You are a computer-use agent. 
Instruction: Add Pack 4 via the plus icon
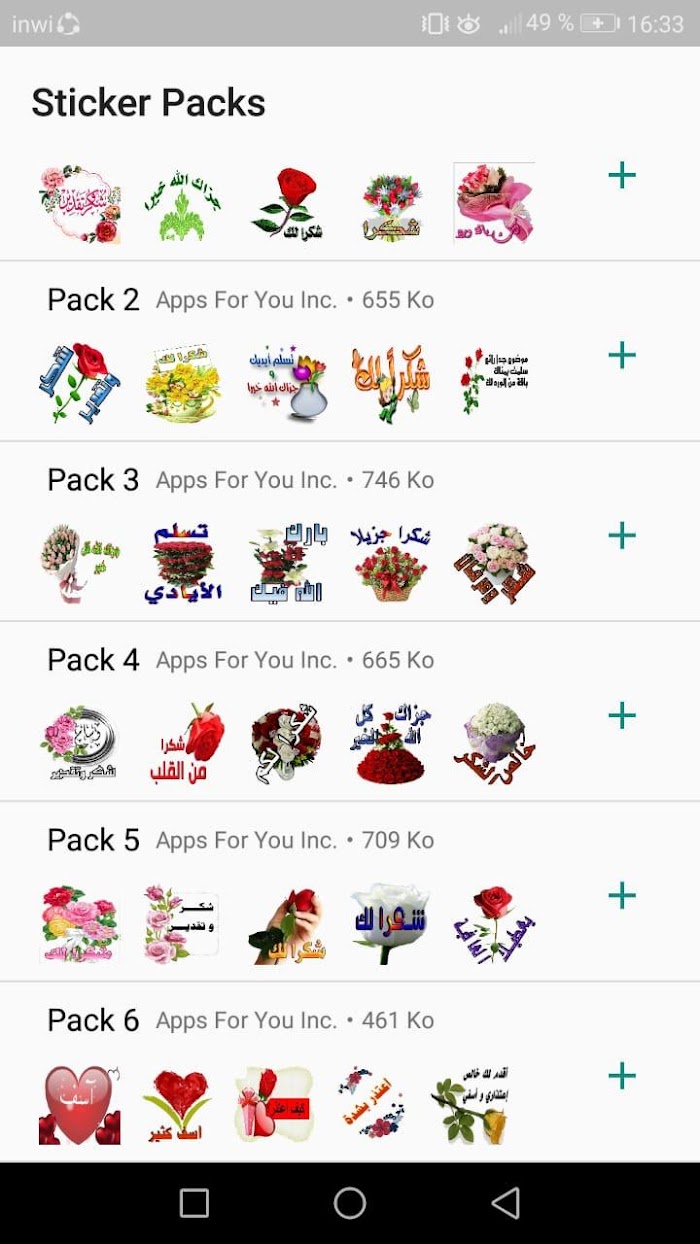[x=622, y=716]
